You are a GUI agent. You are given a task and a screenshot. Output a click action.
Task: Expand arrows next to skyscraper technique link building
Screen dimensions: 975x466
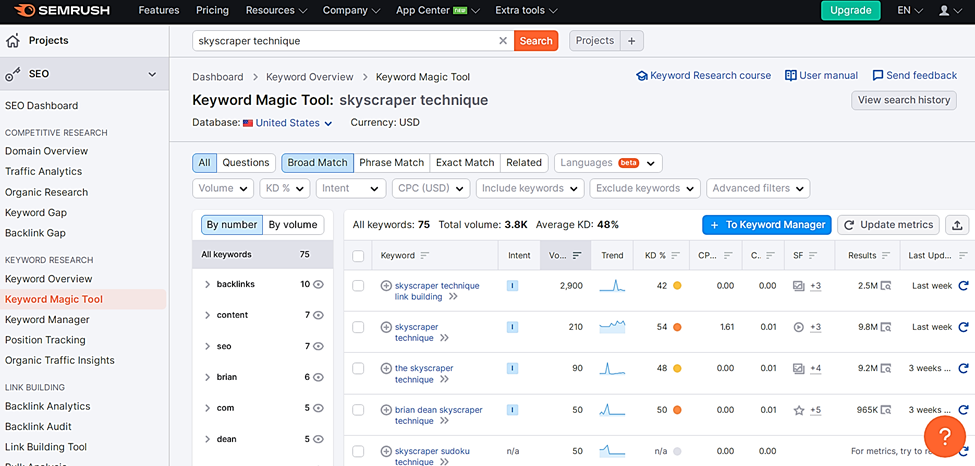tap(453, 297)
